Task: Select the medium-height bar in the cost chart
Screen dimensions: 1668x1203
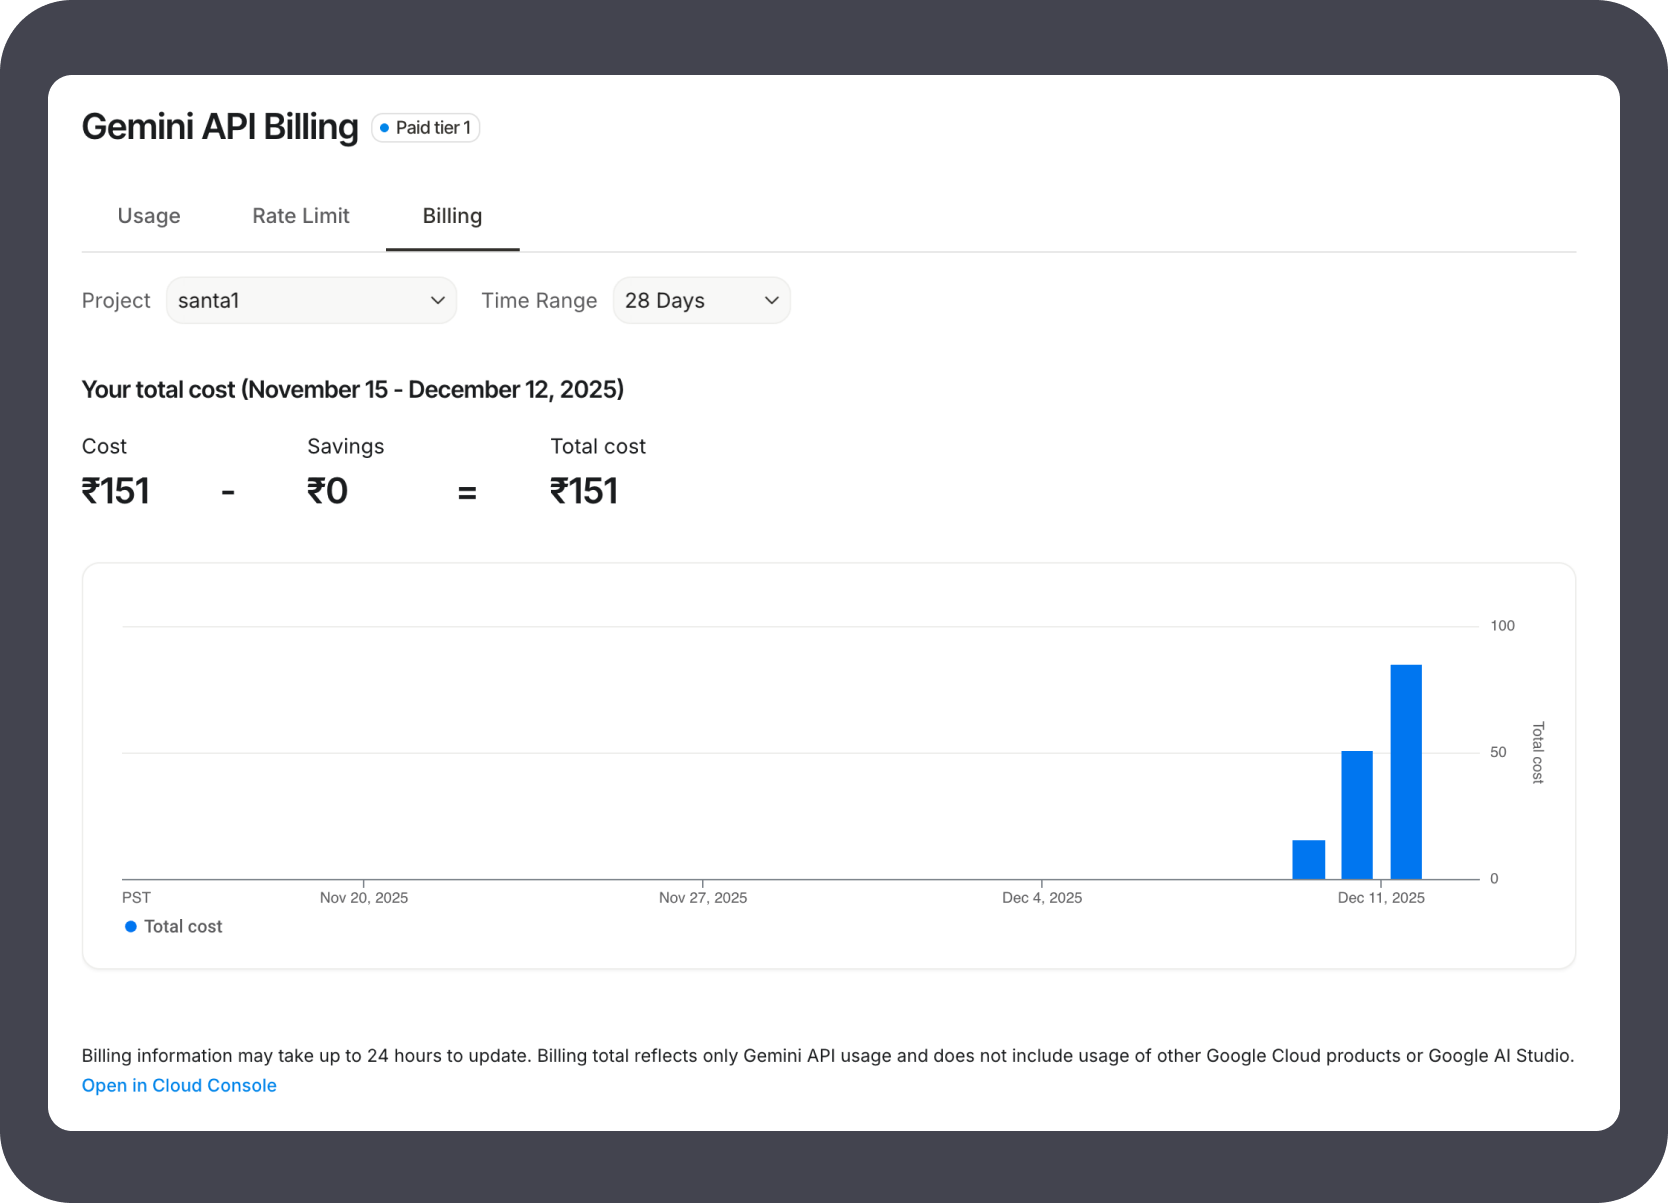Action: coord(1357,815)
